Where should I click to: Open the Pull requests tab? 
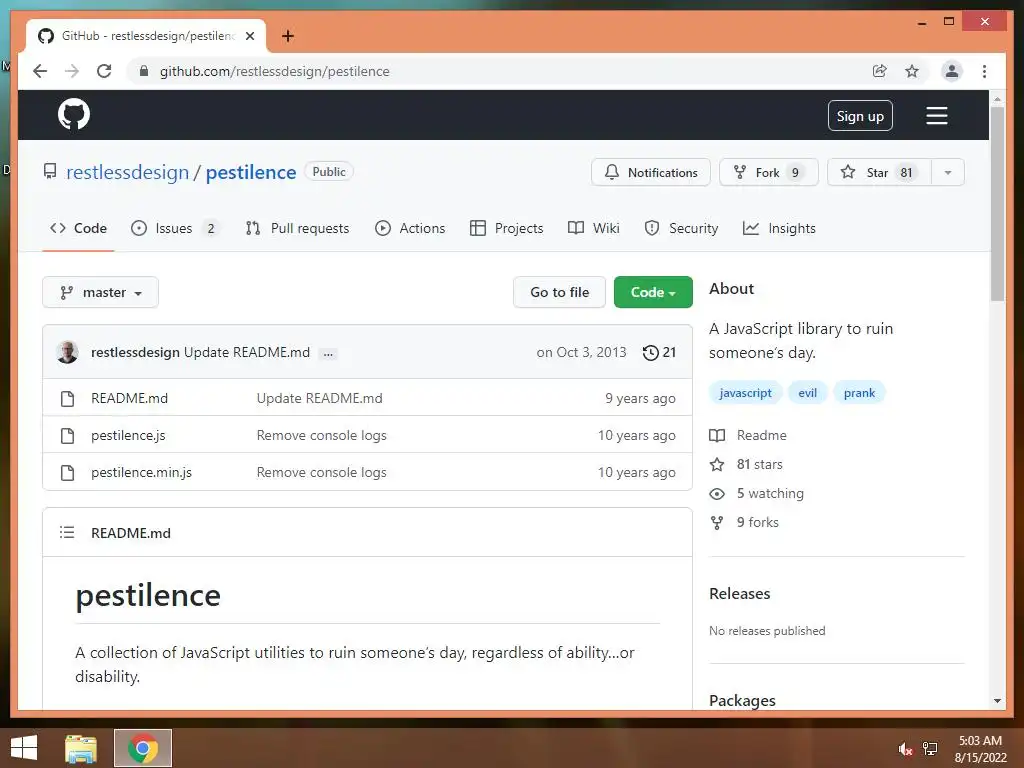click(x=297, y=228)
